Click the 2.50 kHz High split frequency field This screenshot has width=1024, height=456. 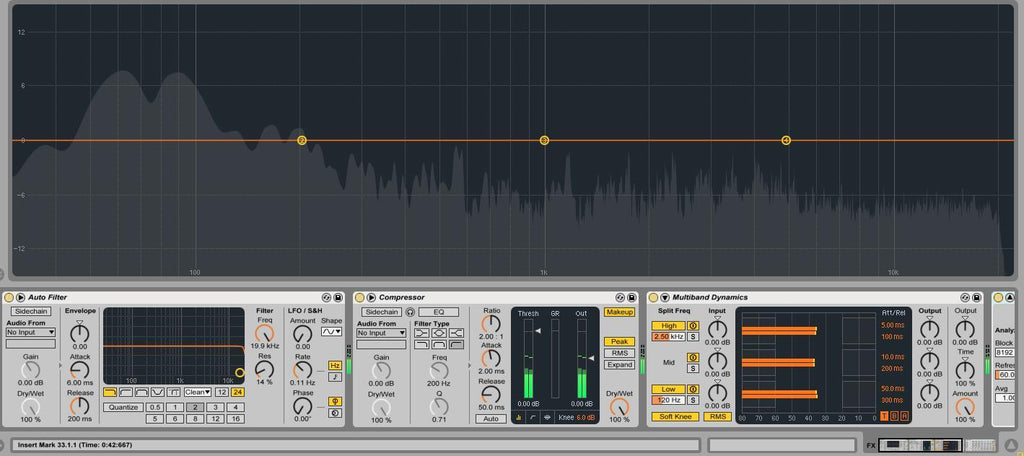(667, 338)
